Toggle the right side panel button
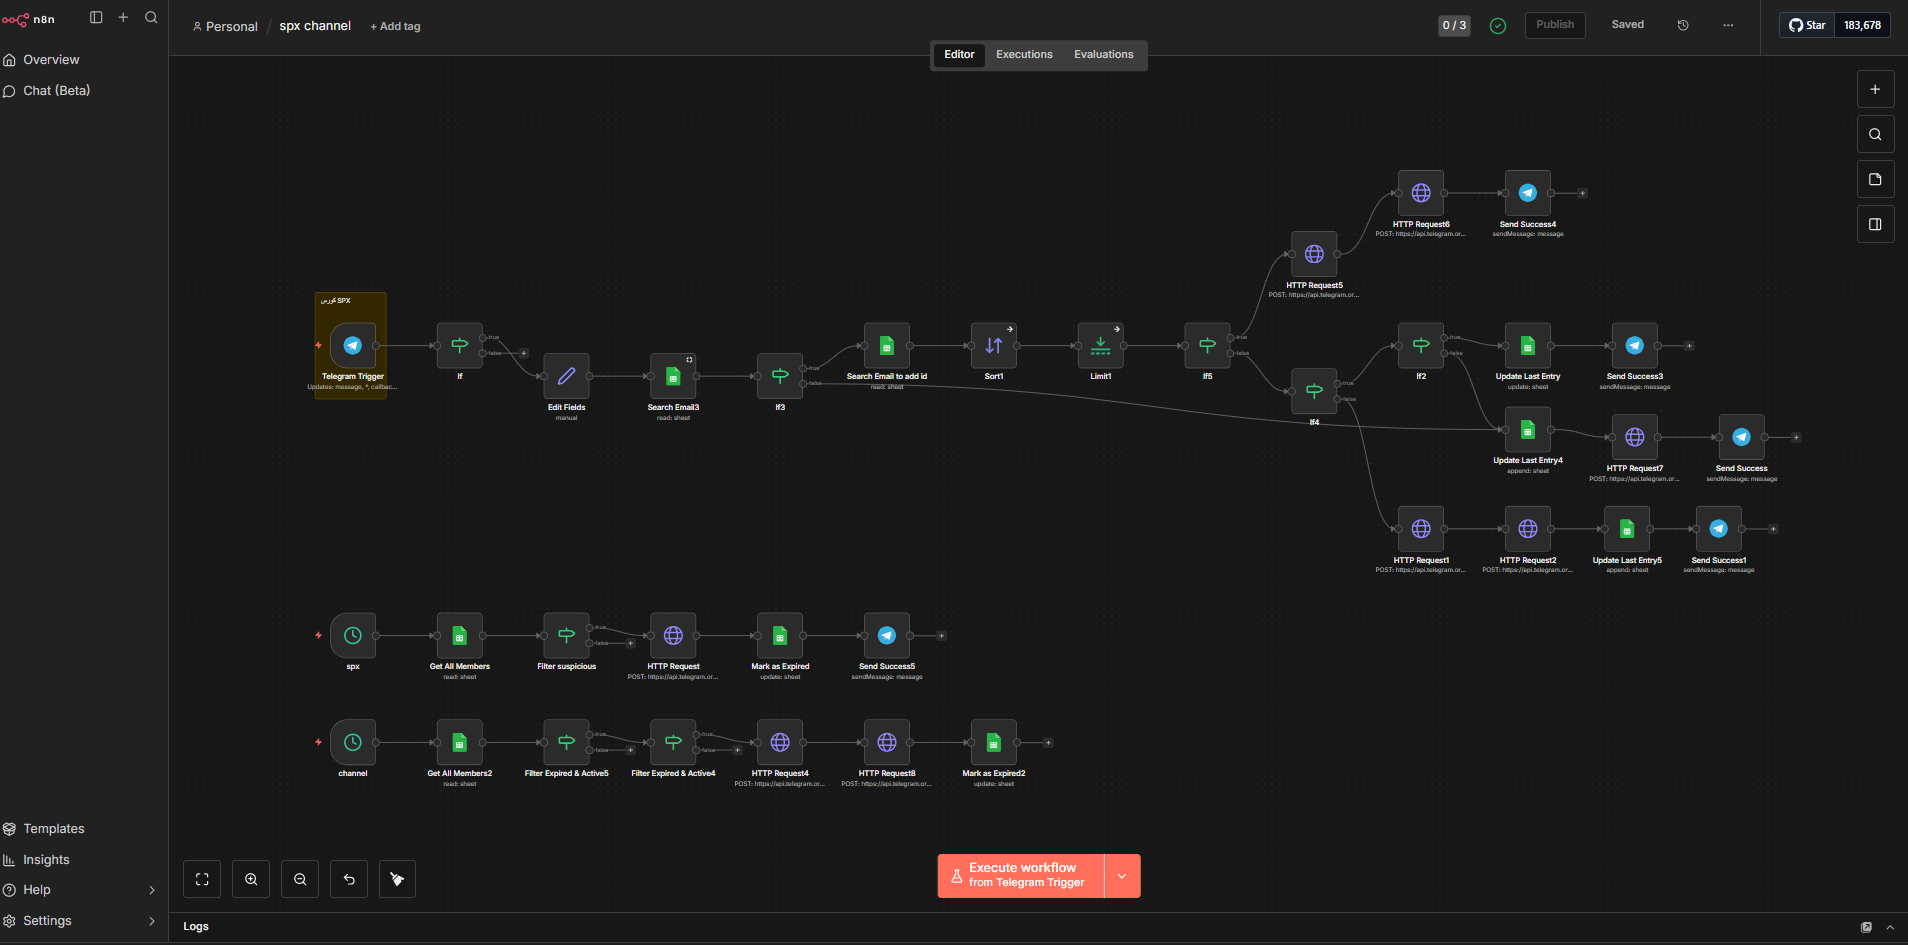This screenshot has width=1908, height=945. tap(1875, 225)
